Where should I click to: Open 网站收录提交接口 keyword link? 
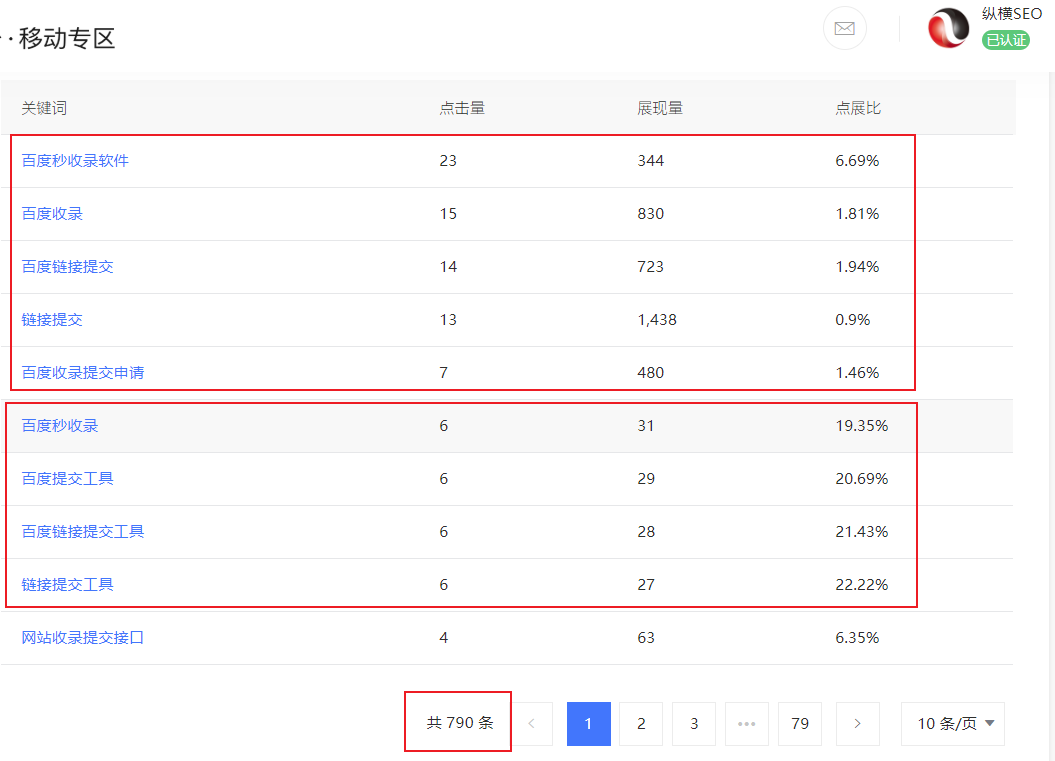[x=83, y=637]
